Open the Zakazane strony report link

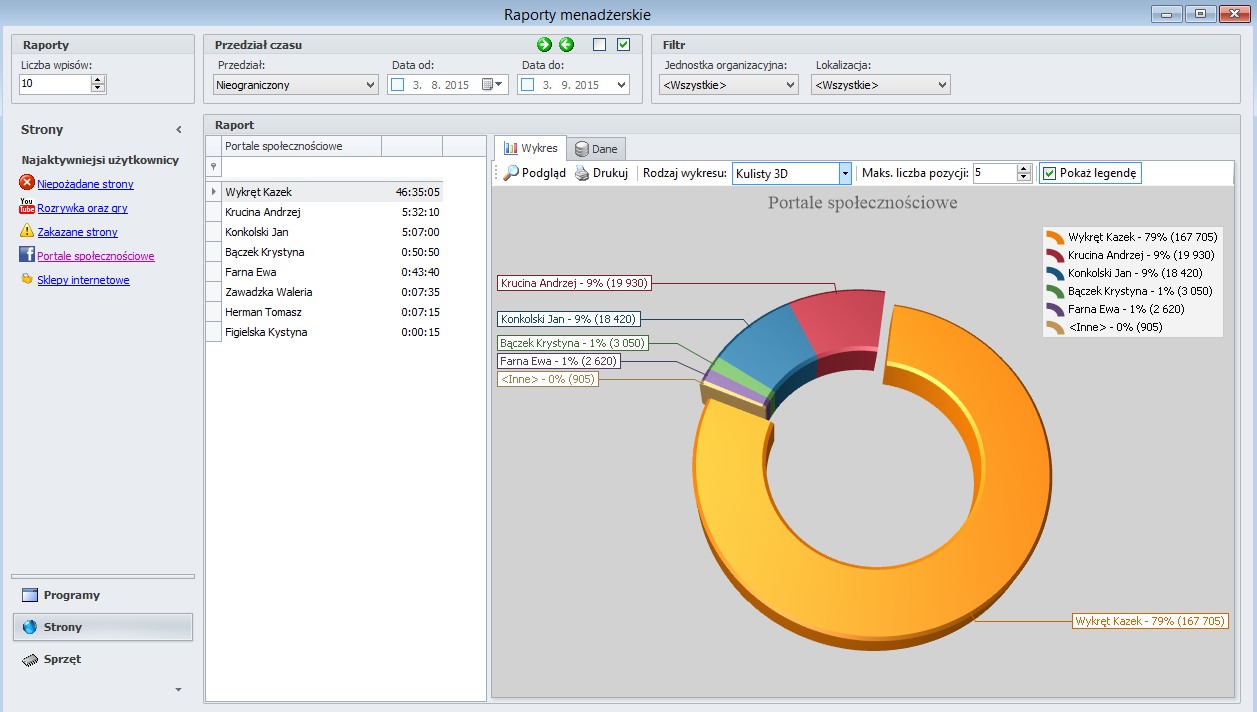point(77,232)
